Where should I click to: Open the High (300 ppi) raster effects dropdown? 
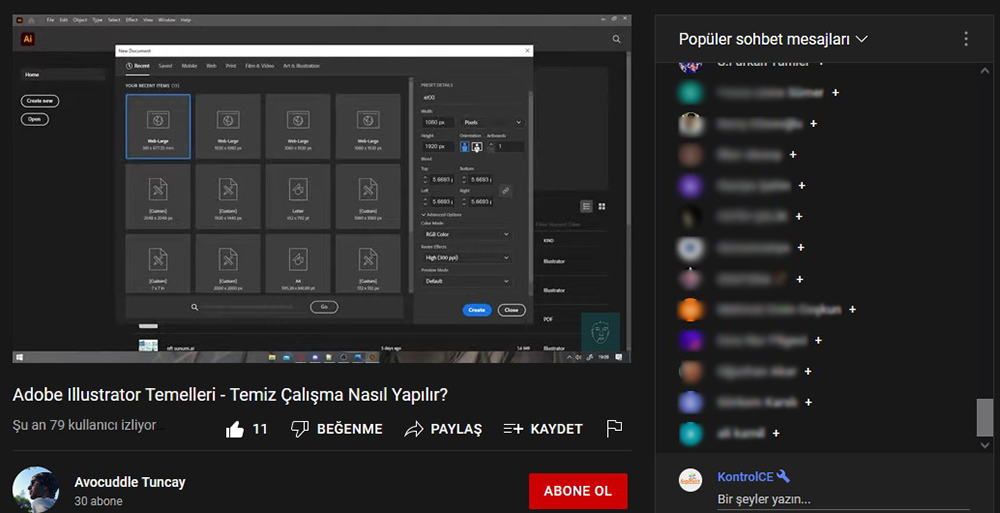click(467, 258)
